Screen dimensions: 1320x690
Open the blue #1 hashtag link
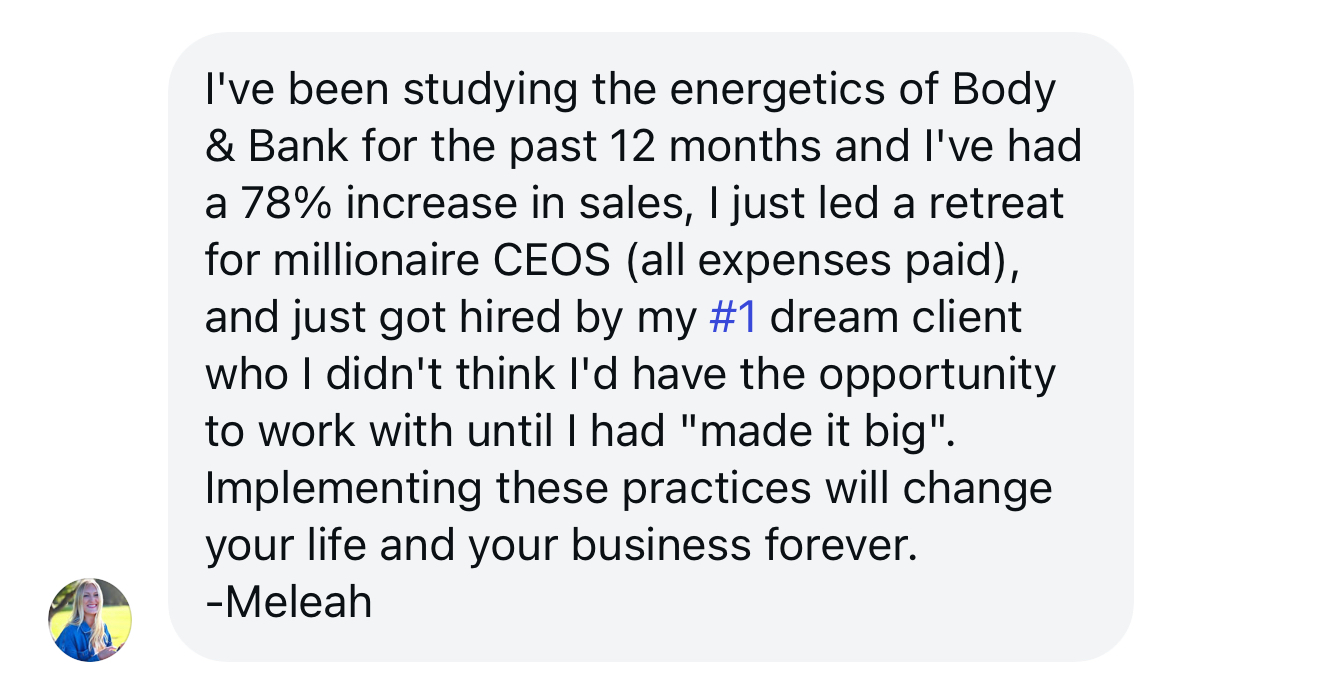pos(732,318)
